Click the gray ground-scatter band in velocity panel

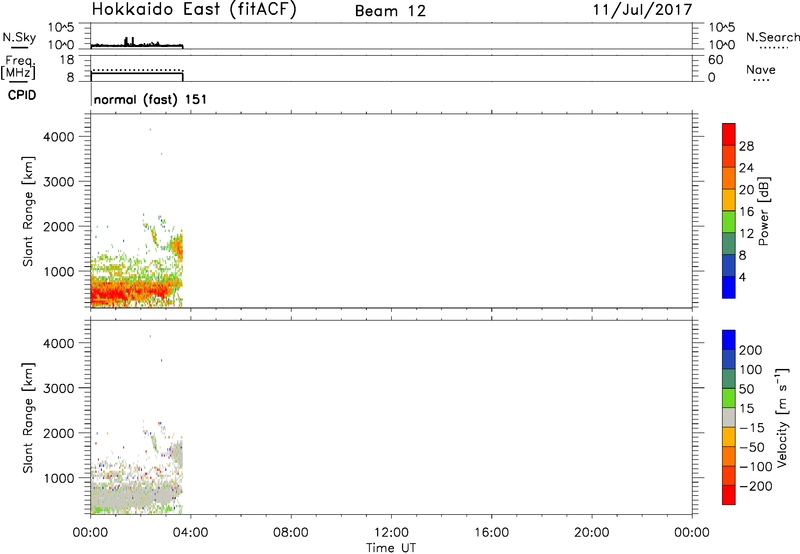click(135, 495)
